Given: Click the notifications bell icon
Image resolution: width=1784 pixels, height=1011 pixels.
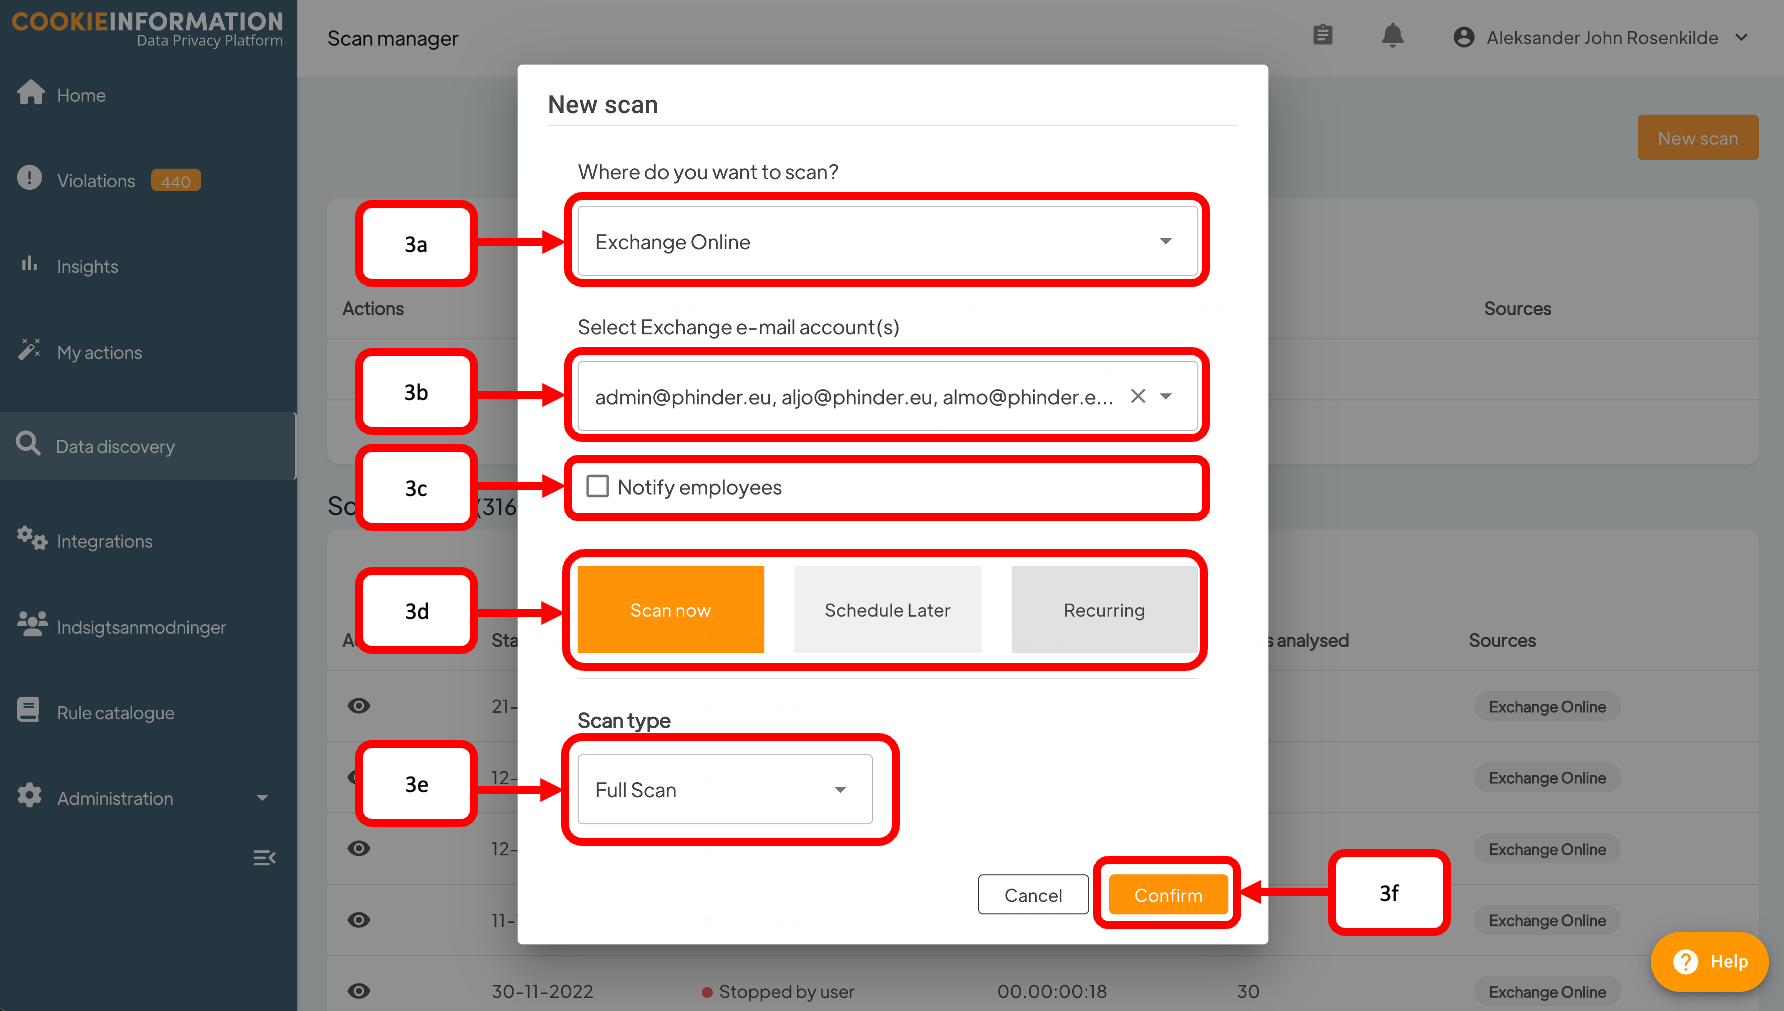Looking at the screenshot, I should tap(1392, 36).
